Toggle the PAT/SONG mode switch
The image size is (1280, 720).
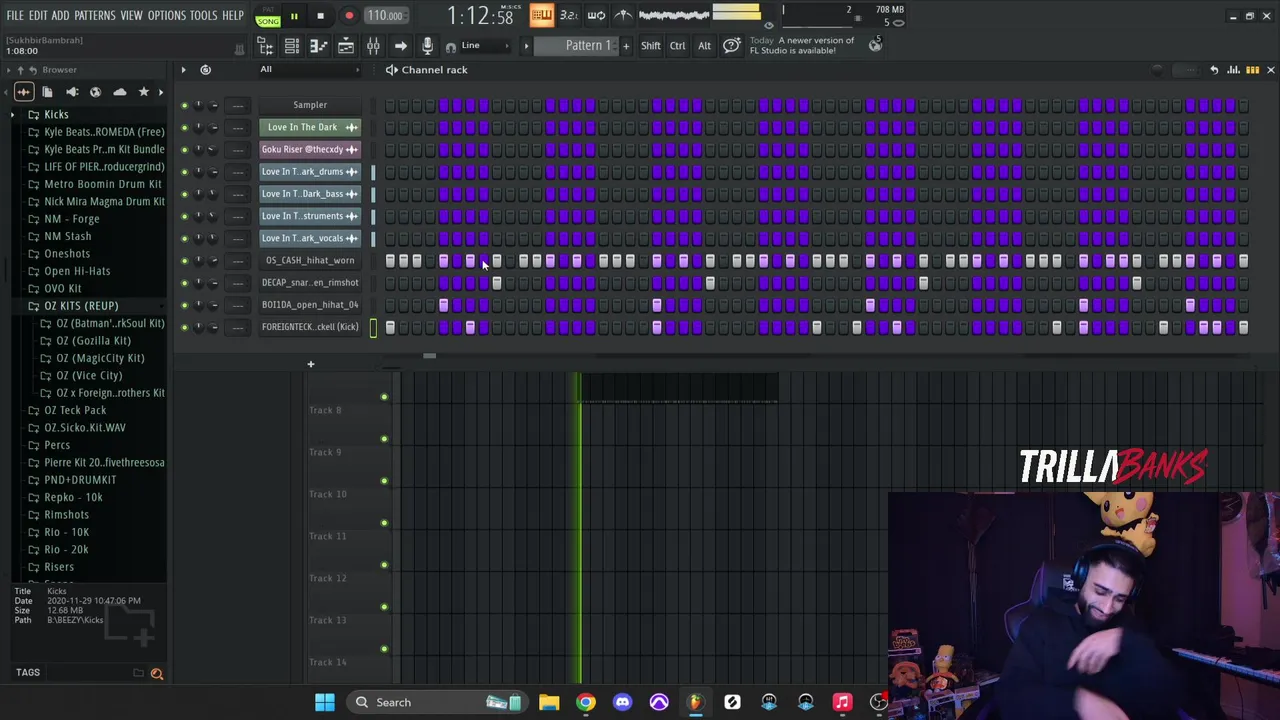(267, 15)
